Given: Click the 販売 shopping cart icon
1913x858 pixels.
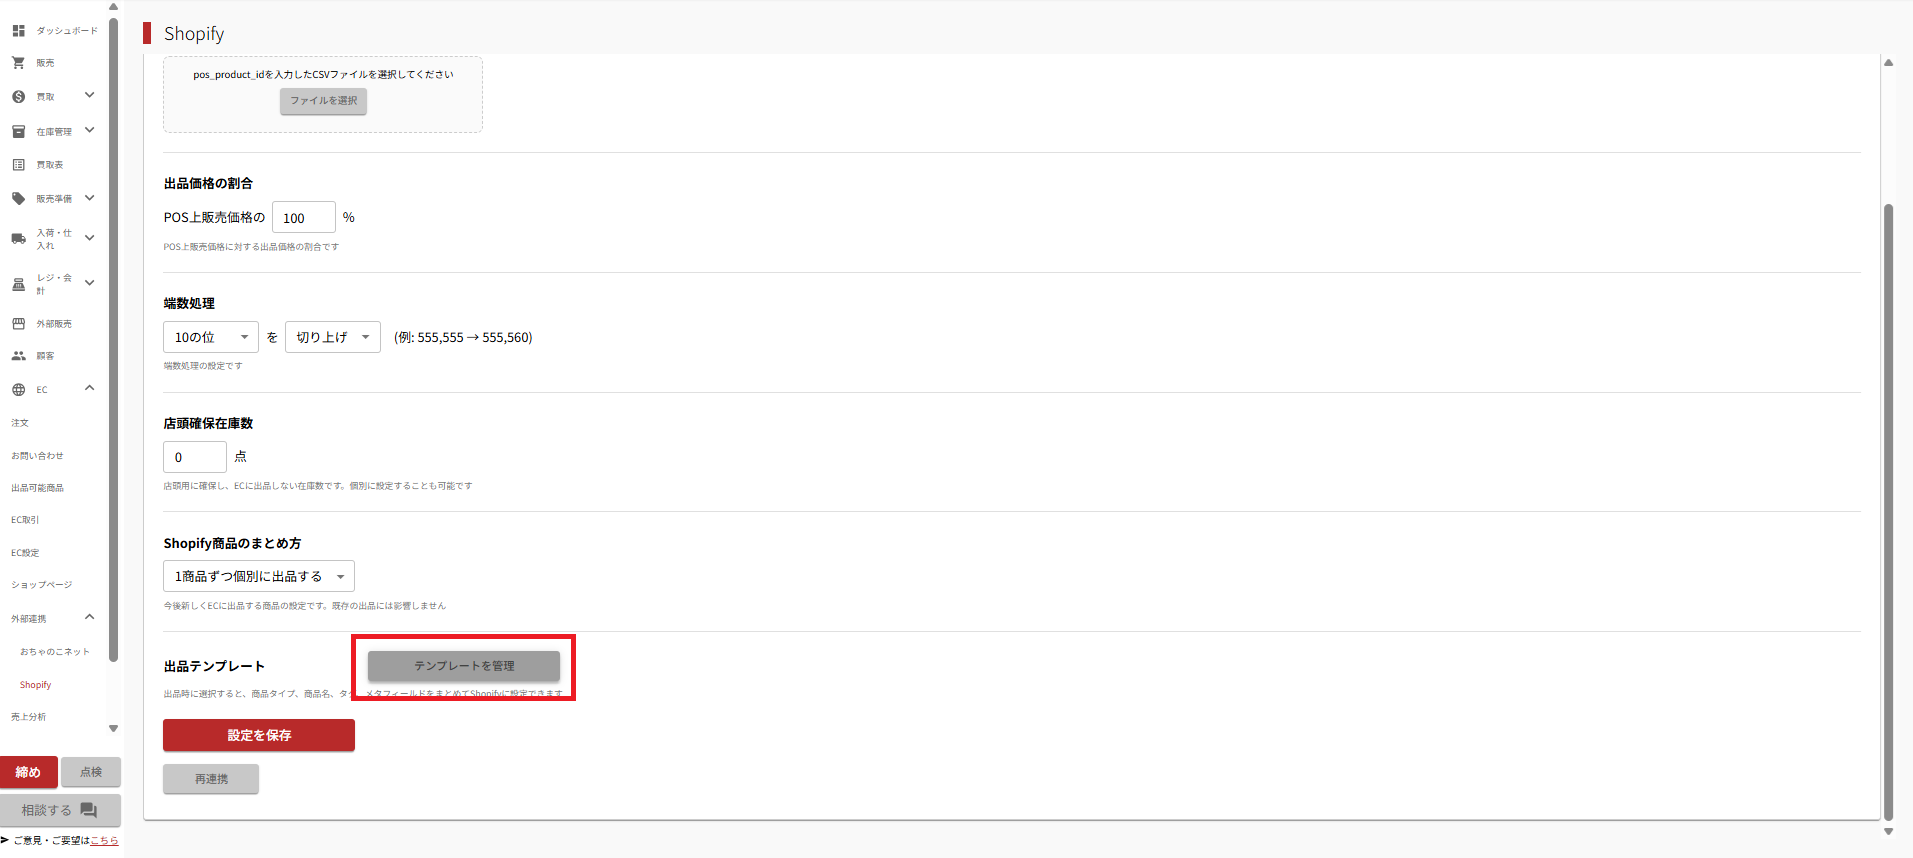Looking at the screenshot, I should point(18,63).
